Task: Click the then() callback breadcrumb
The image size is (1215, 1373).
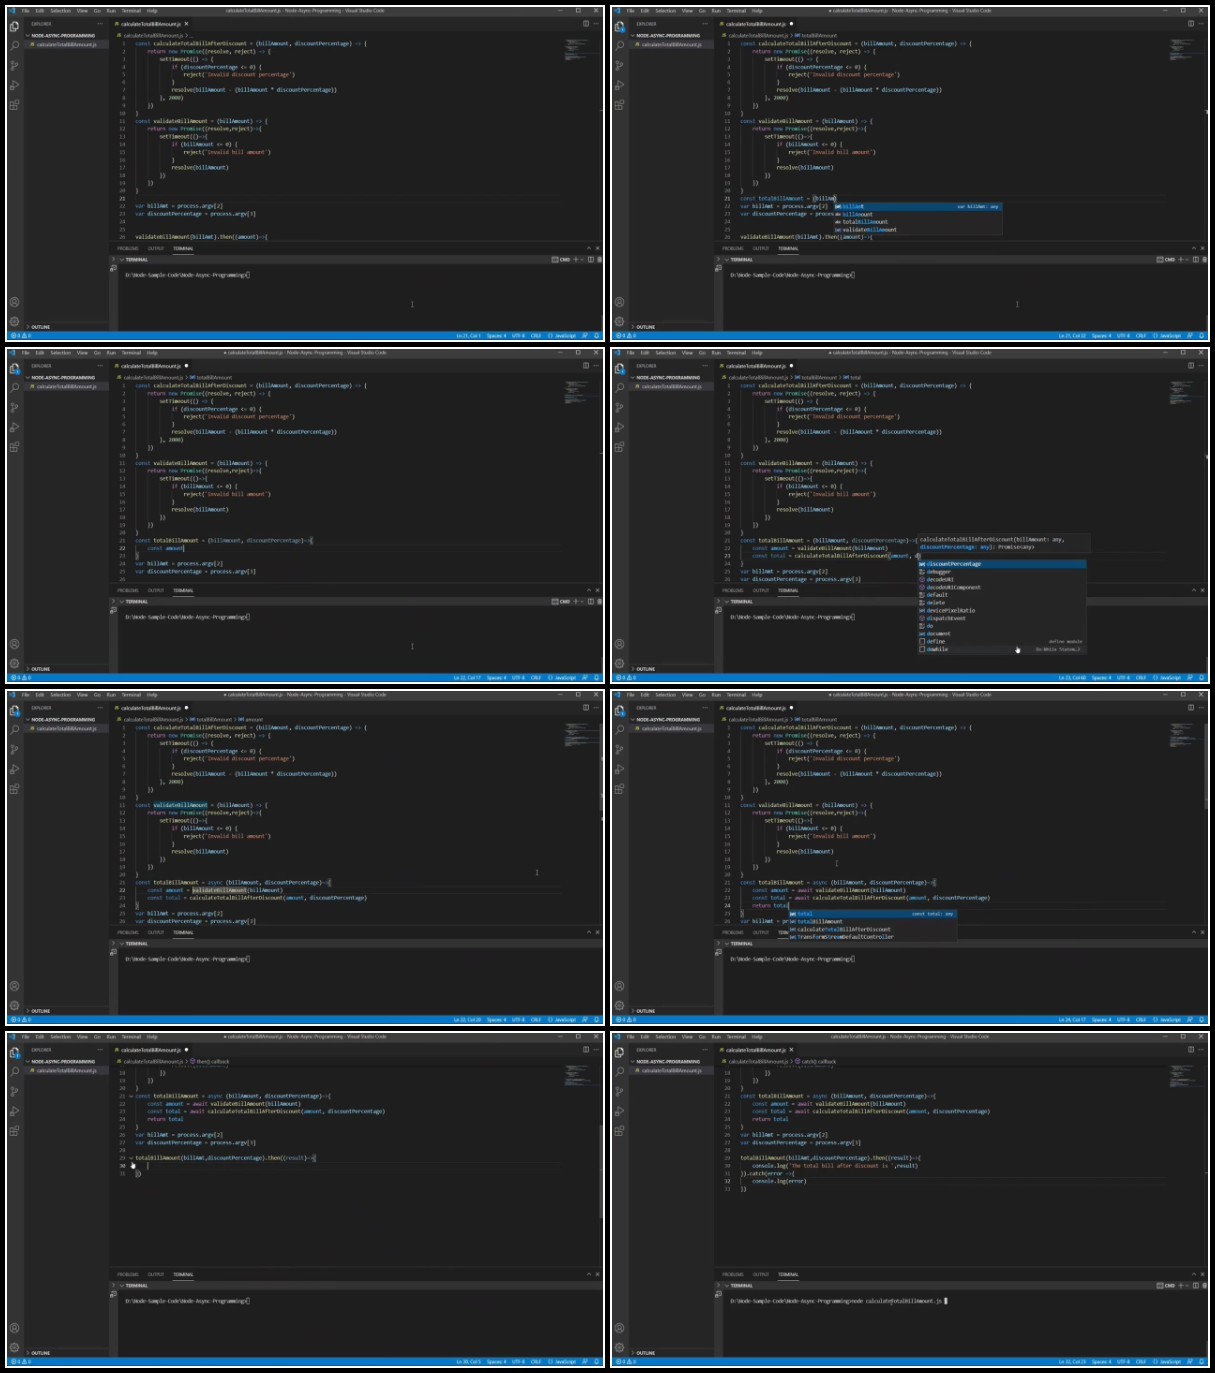Action: [x=212, y=1061]
